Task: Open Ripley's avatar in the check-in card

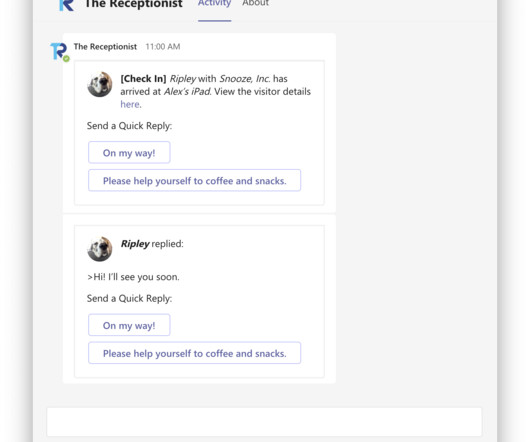Action: click(x=100, y=84)
